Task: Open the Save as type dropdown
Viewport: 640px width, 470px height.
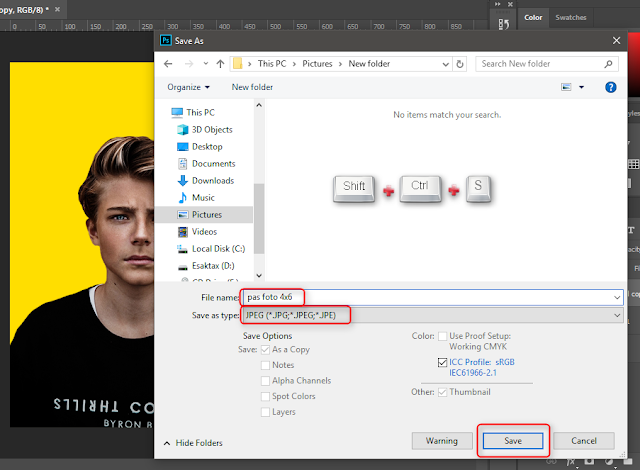Action: 617,315
